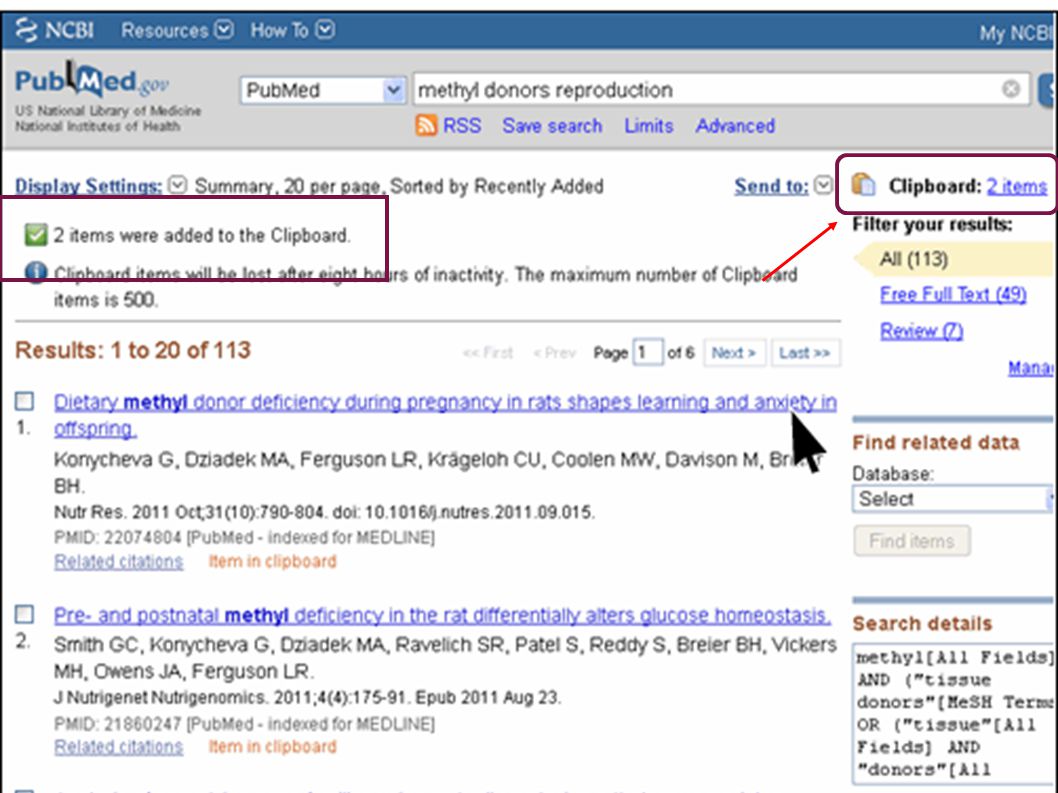Click the PubMed.gov logo
The image size is (1058, 793).
click(x=92, y=81)
